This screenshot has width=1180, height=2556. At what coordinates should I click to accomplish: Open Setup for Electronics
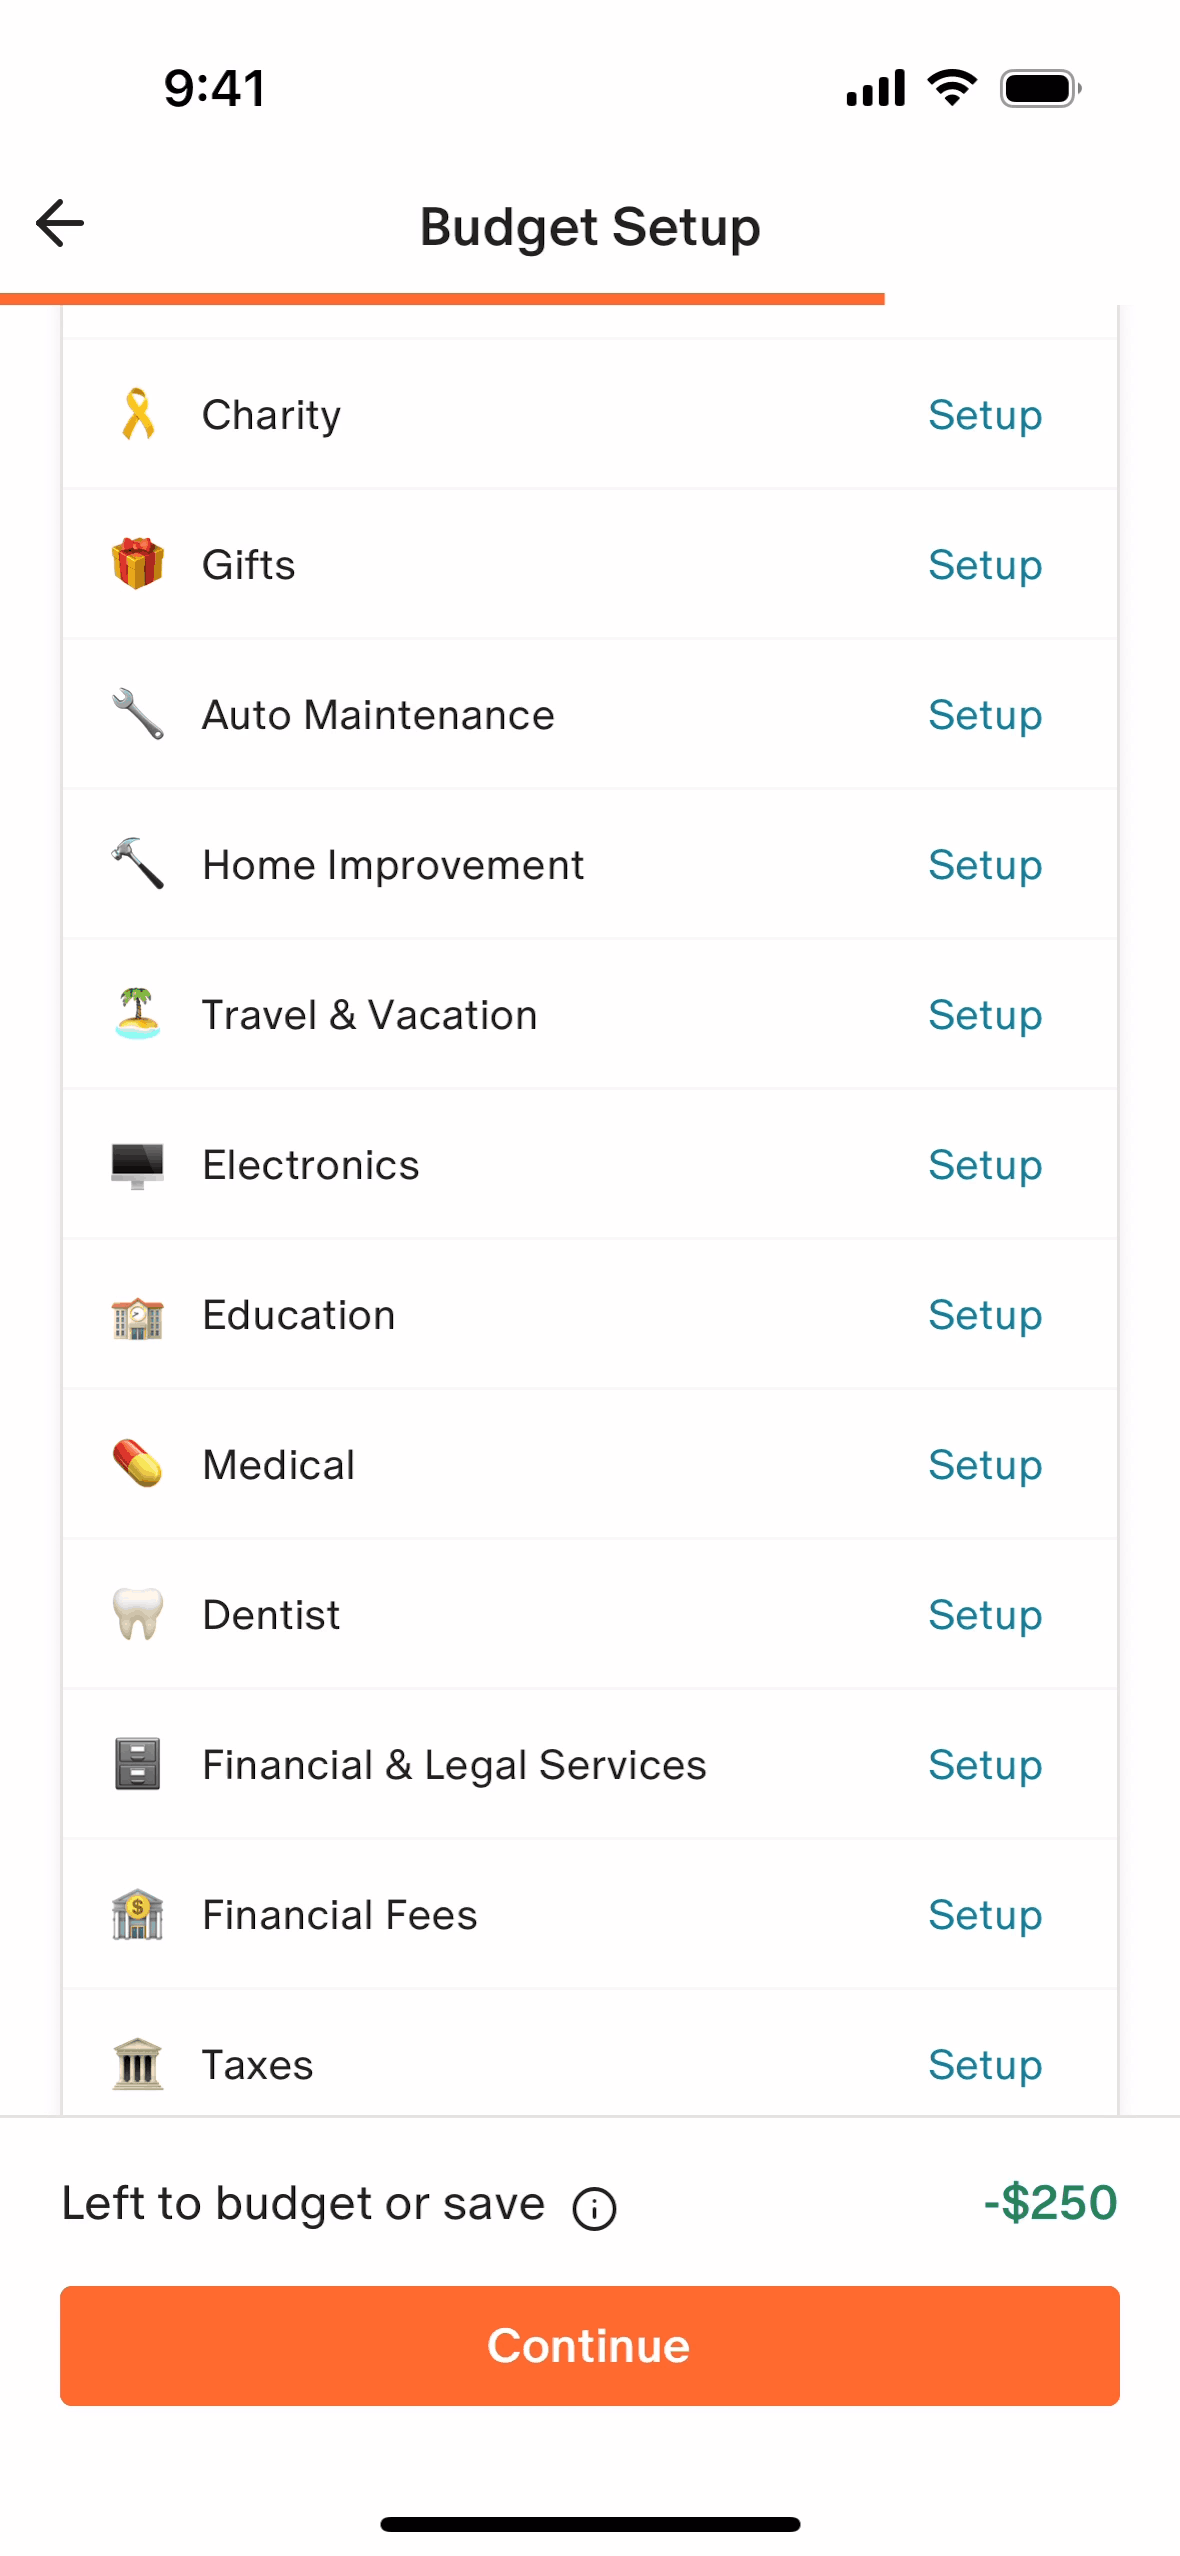click(x=985, y=1165)
